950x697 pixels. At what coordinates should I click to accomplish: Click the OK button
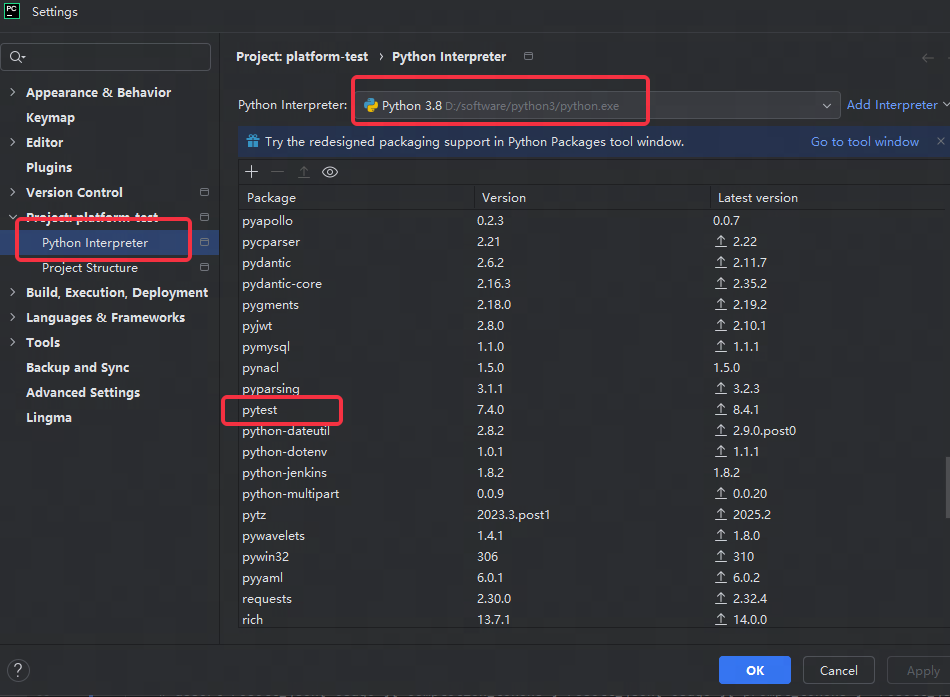(754, 670)
